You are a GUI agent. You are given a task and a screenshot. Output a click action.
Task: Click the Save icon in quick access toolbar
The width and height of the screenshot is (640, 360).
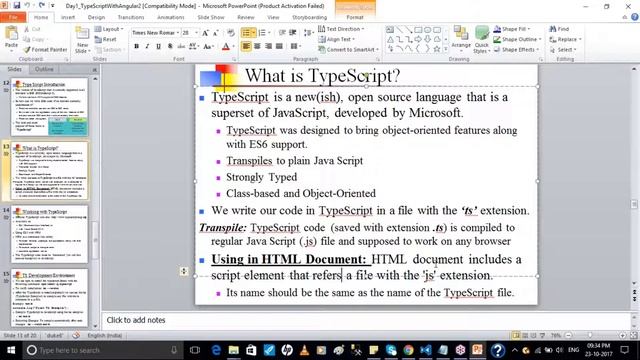(x=17, y=5)
